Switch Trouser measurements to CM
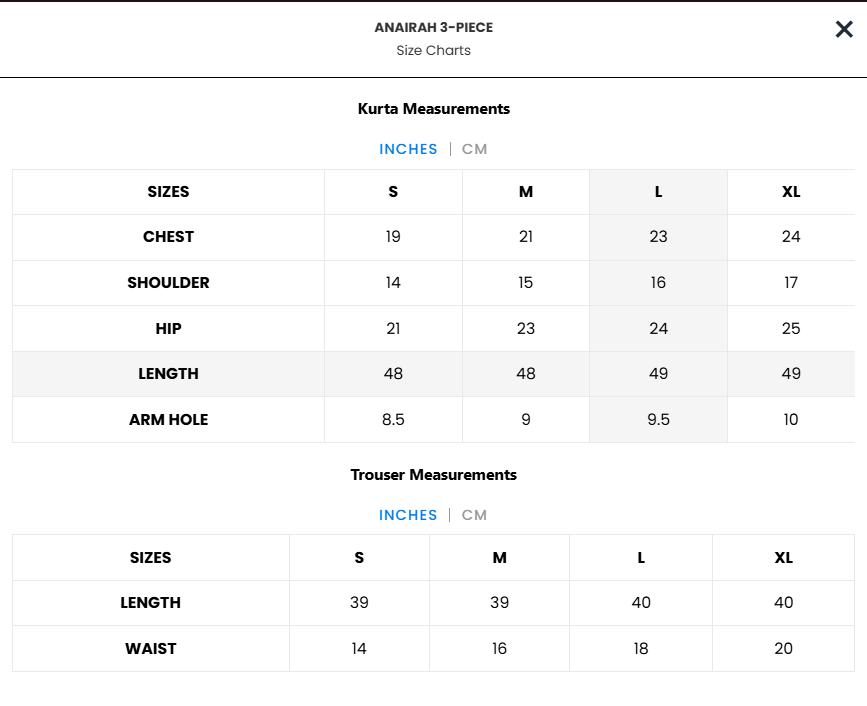The image size is (867, 706). (x=474, y=515)
